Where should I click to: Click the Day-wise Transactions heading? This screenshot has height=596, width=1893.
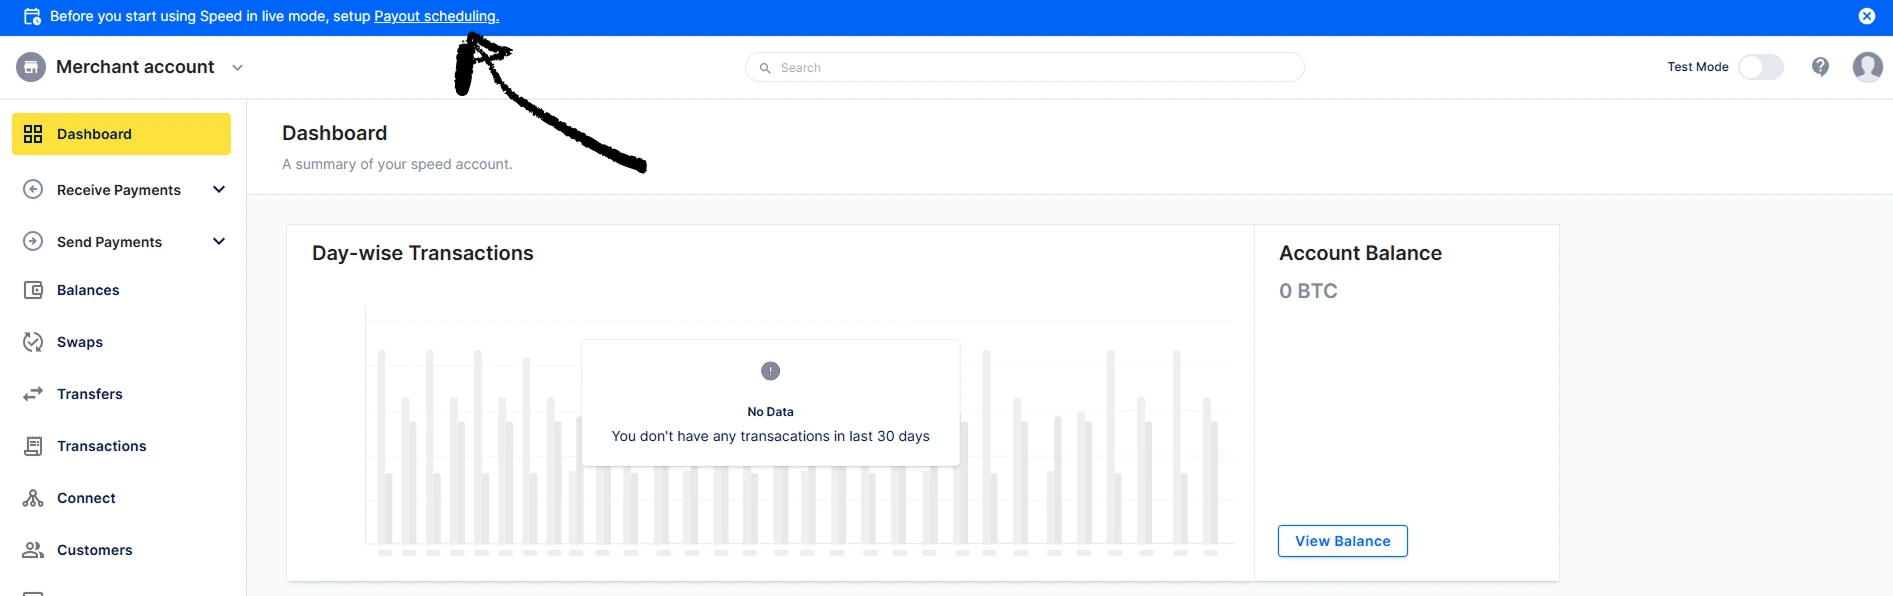423,253
